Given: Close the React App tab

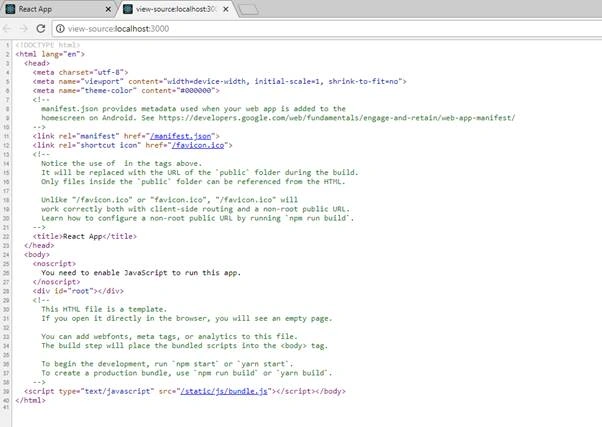Looking at the screenshot, I should [108, 9].
